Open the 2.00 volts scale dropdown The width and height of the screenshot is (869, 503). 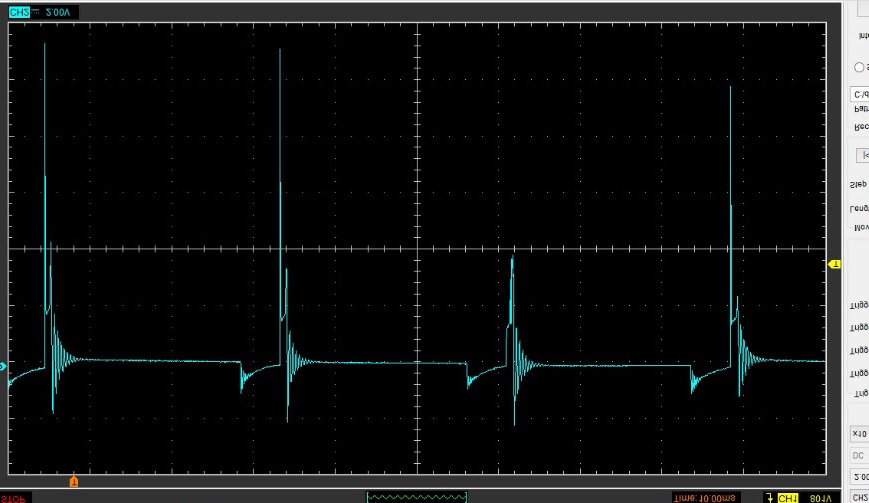click(859, 476)
